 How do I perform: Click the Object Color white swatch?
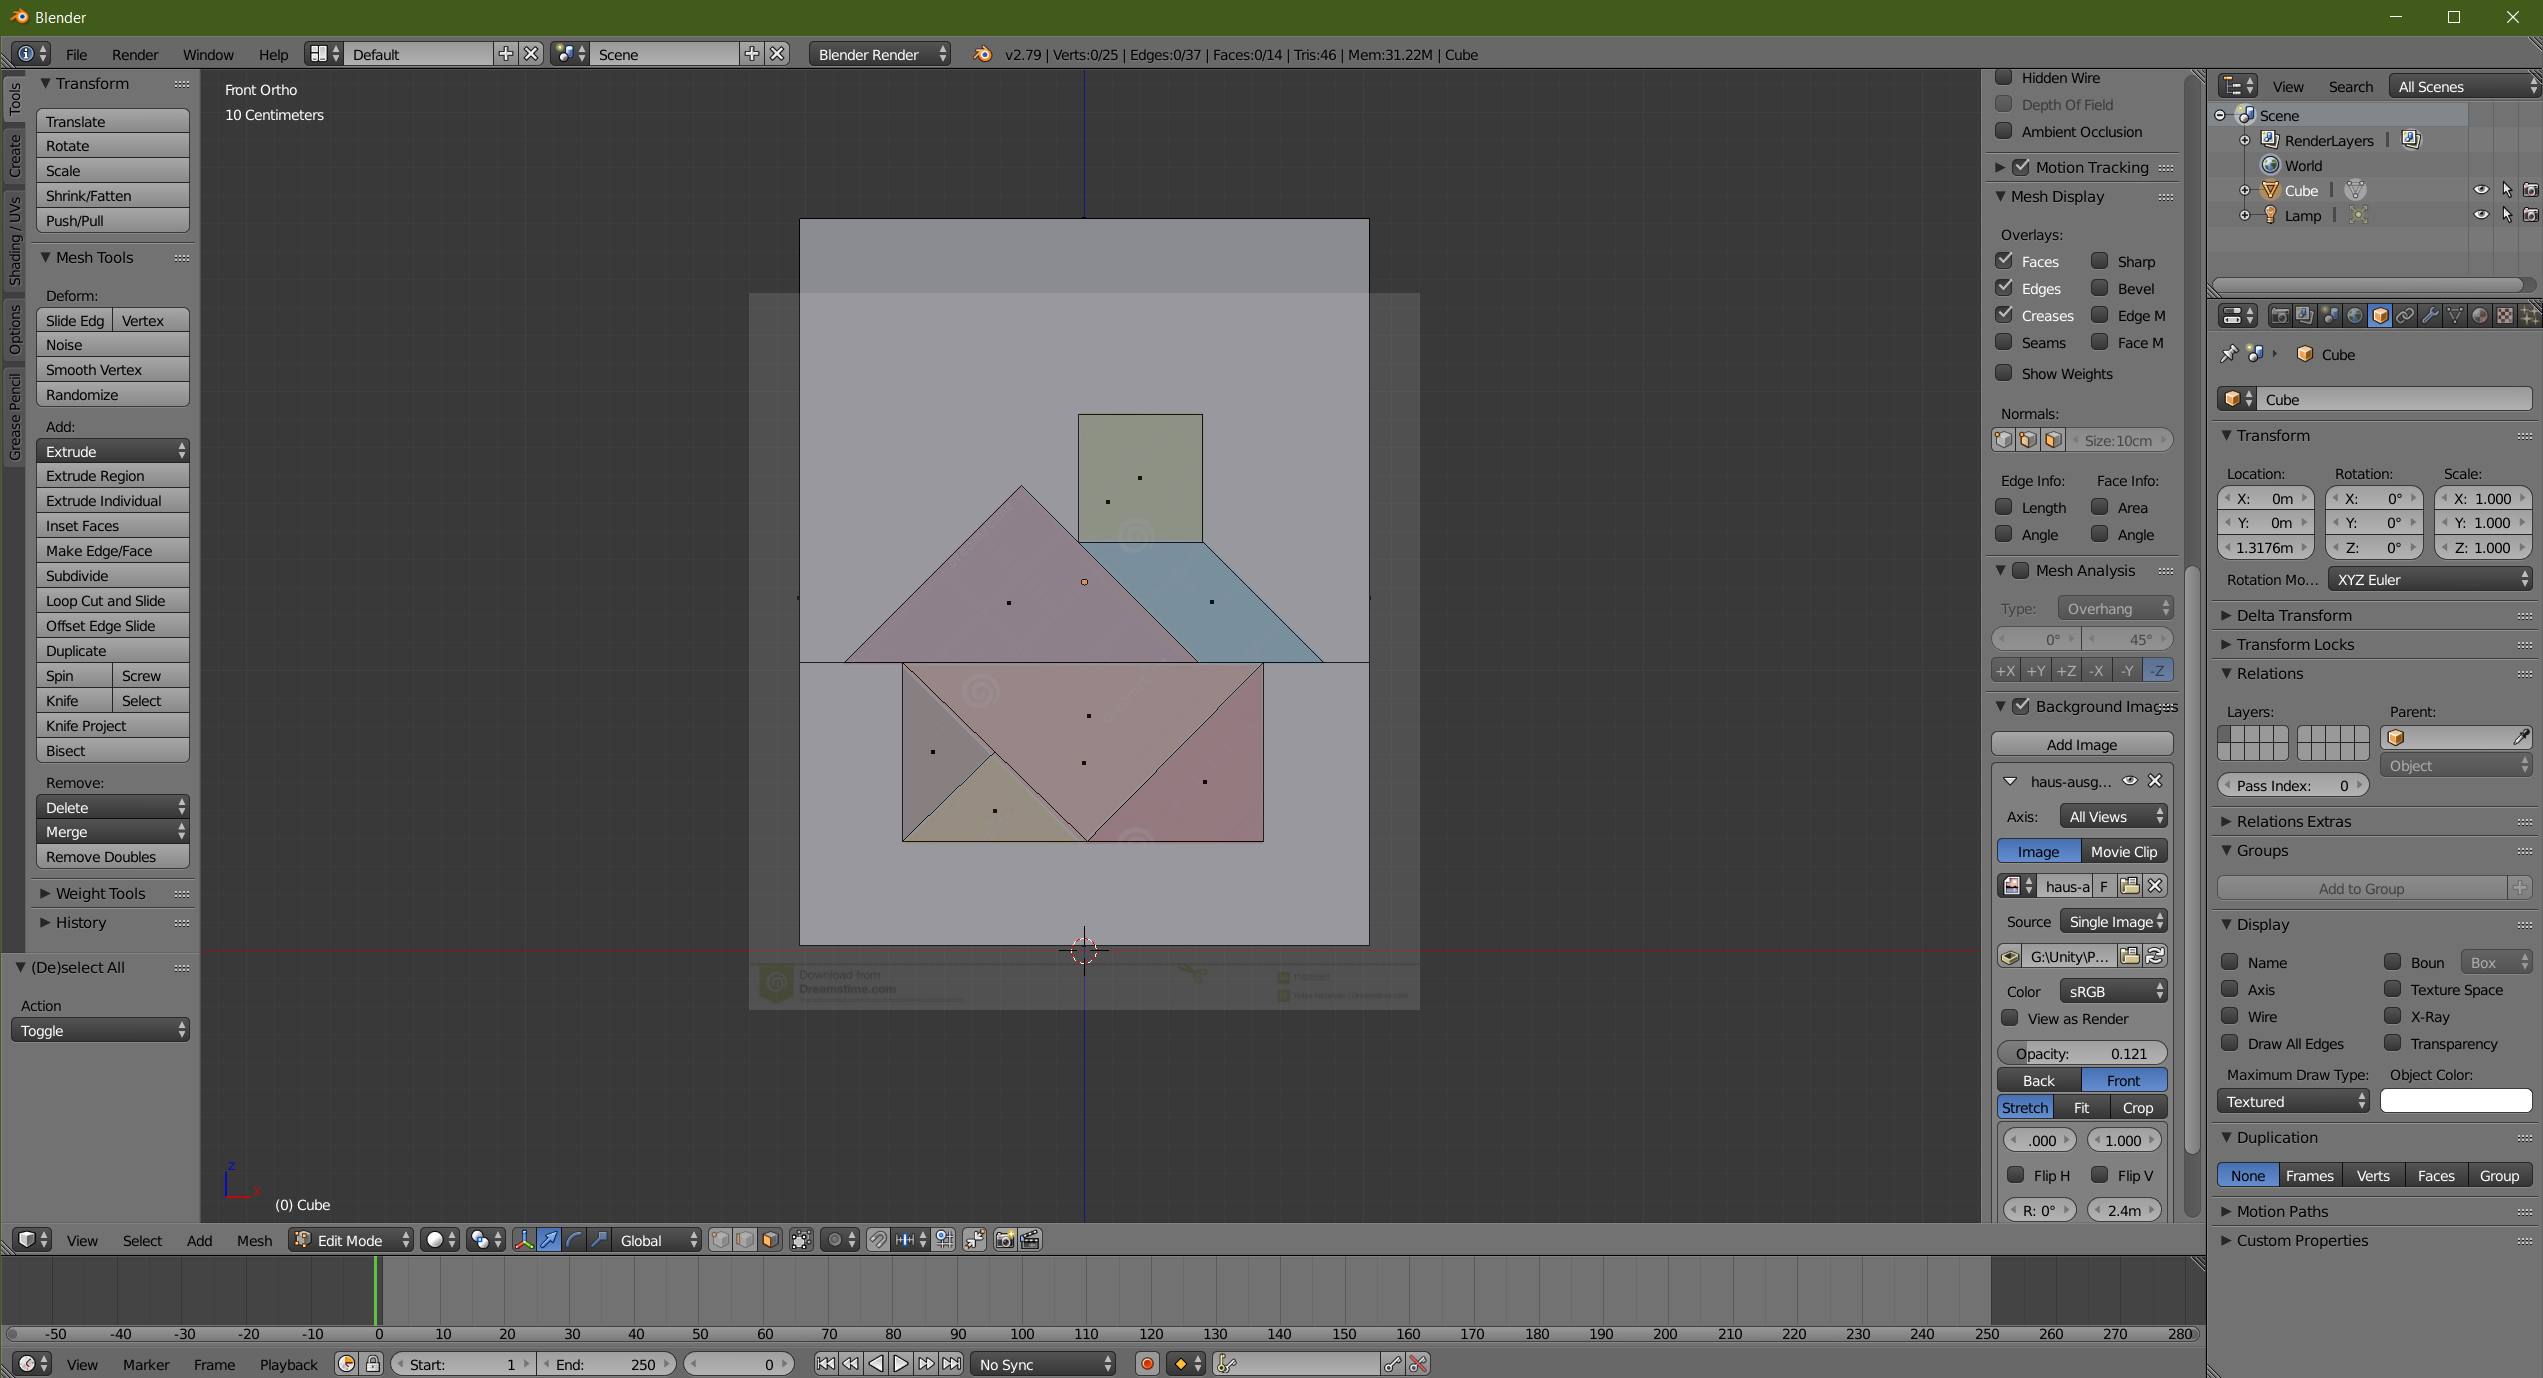click(2455, 1101)
